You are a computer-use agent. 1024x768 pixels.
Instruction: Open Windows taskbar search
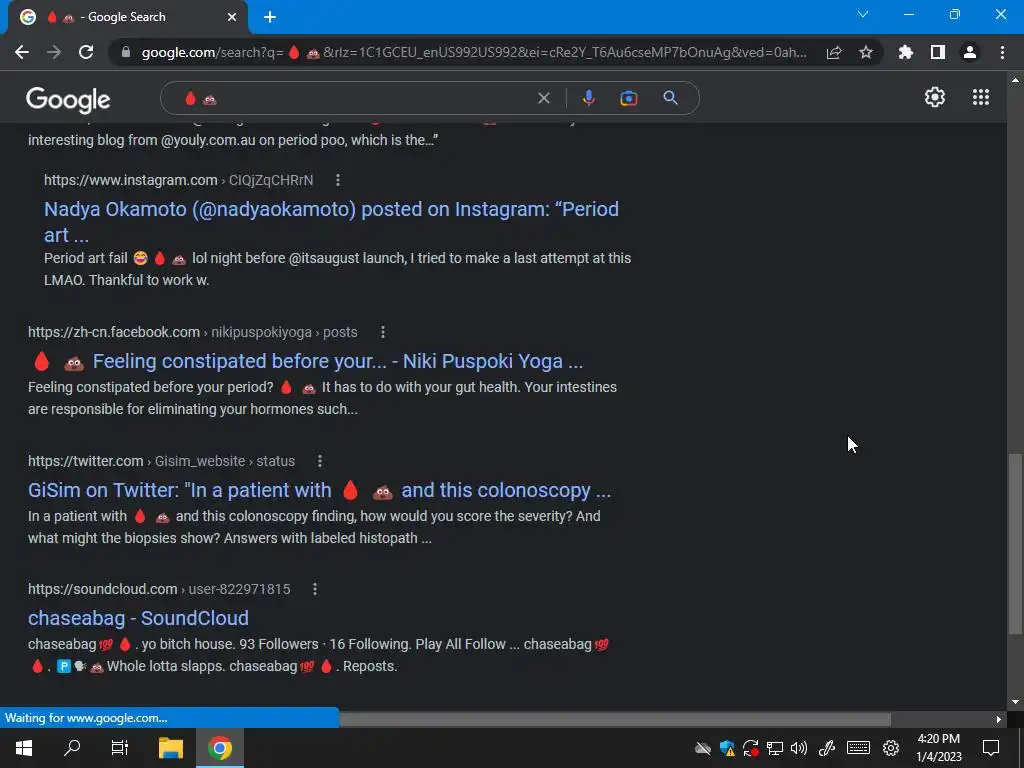[x=72, y=748]
